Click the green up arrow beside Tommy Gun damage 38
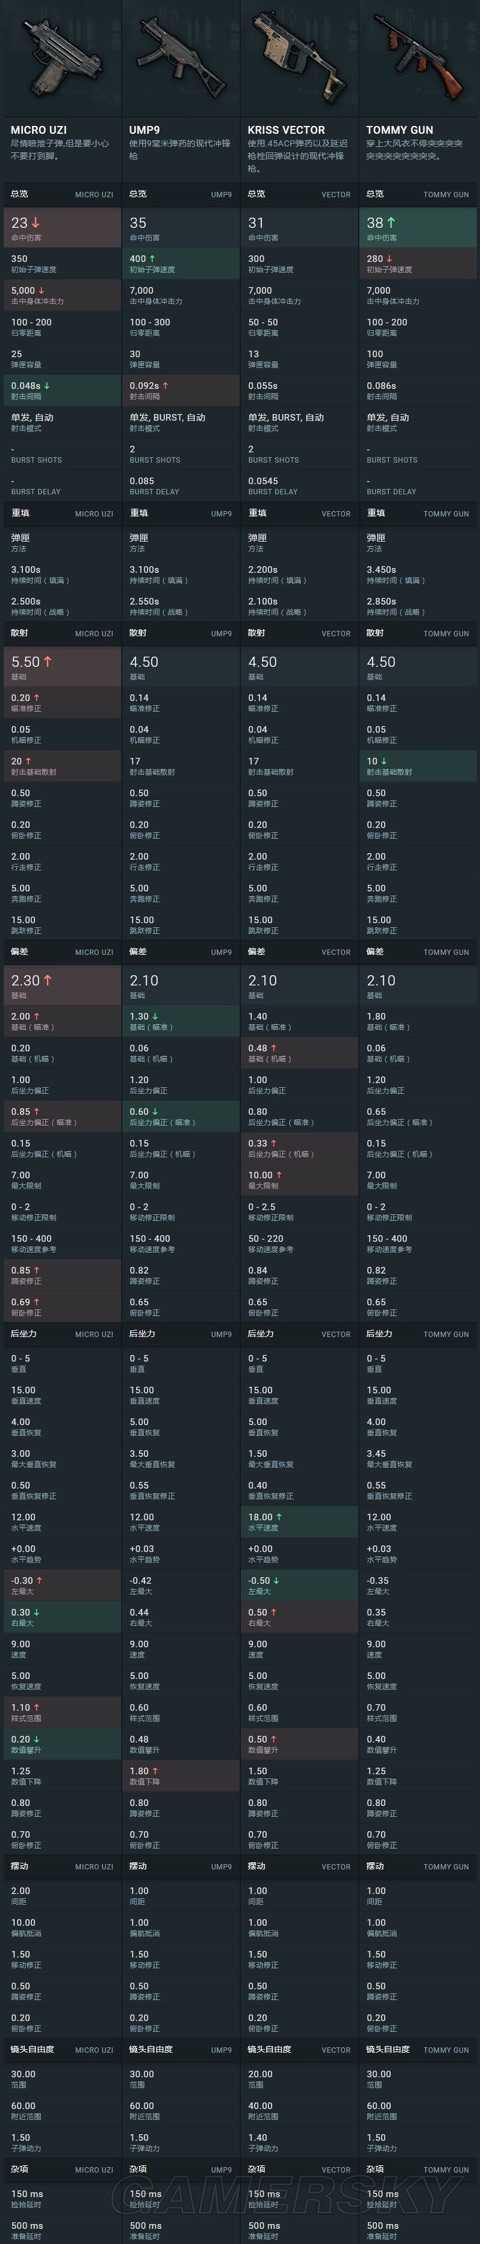Image resolution: width=480 pixels, height=2244 pixels. coord(391,223)
